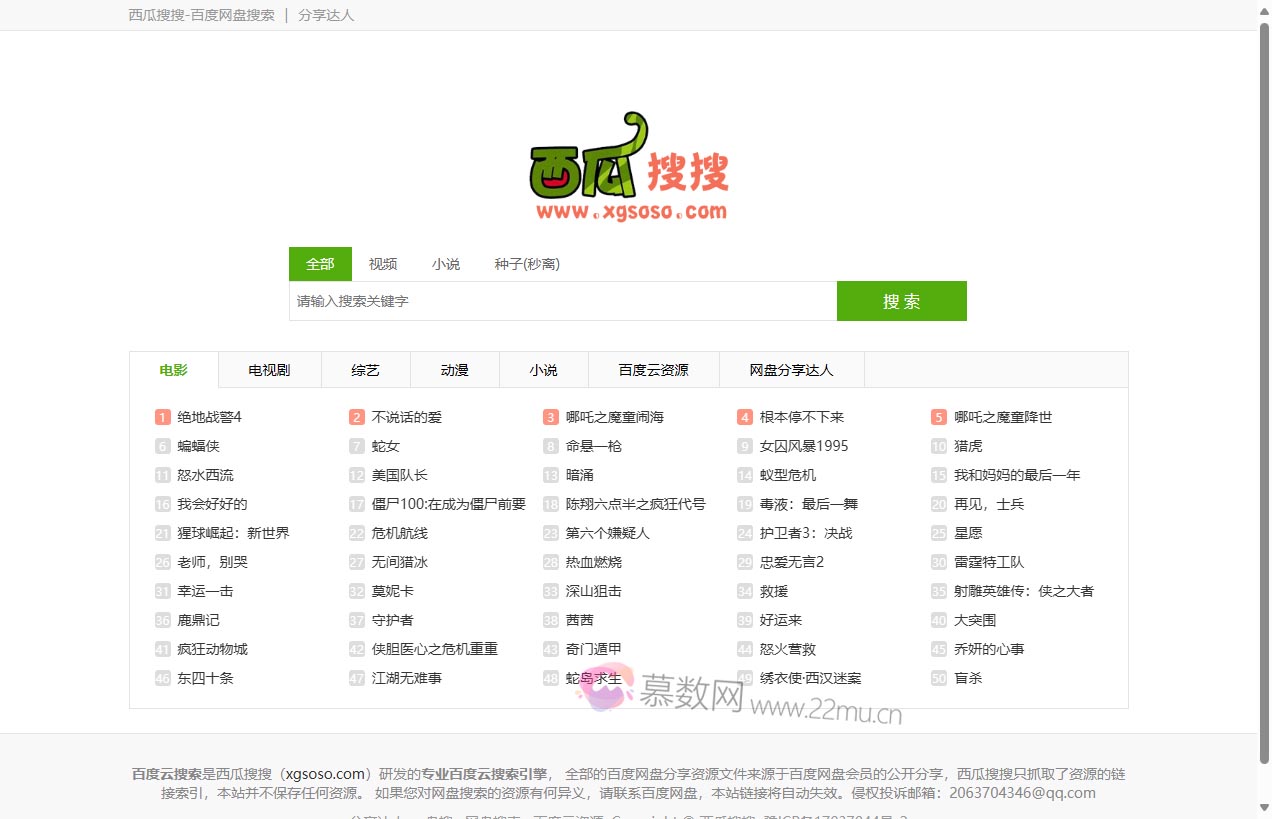Switch to the 动漫 category tab

point(454,369)
